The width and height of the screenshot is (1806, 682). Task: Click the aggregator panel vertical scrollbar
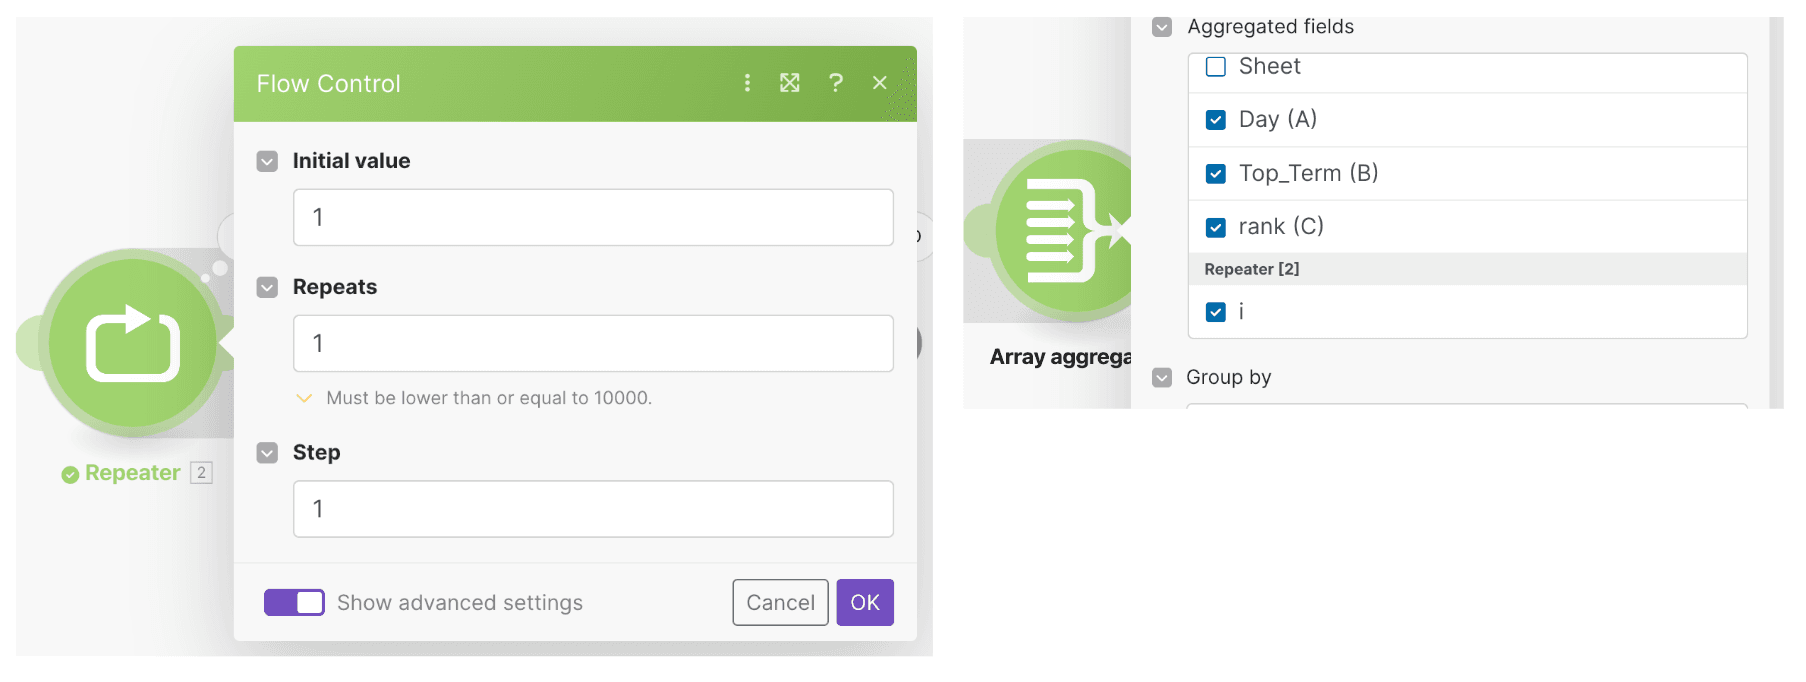[x=1776, y=212]
